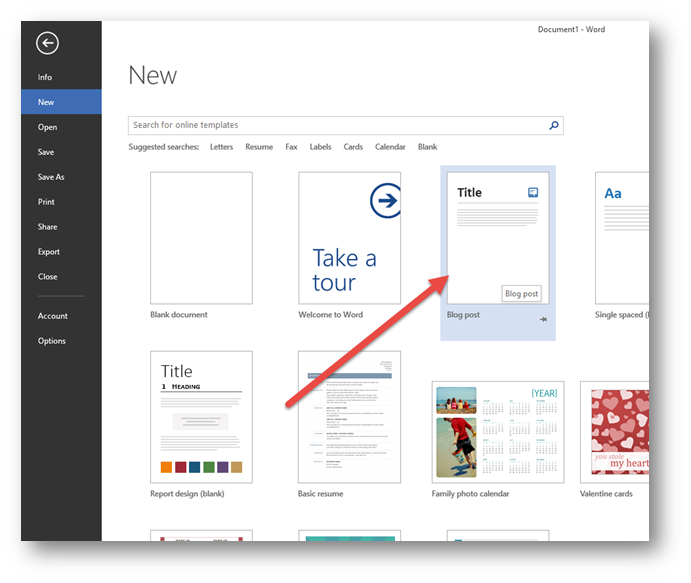Screen dimensions: 691x583
Task: Choose the Report design (blank) template
Action: point(201,417)
